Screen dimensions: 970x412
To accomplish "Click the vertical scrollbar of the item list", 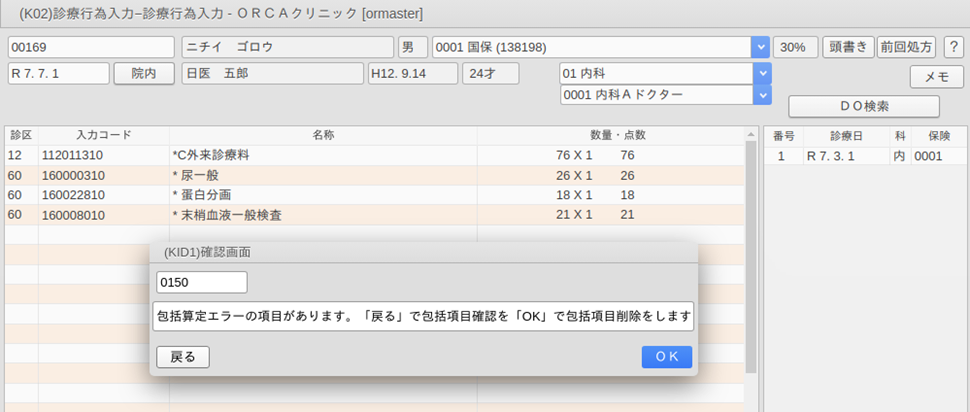I will pyautogui.click(x=751, y=250).
